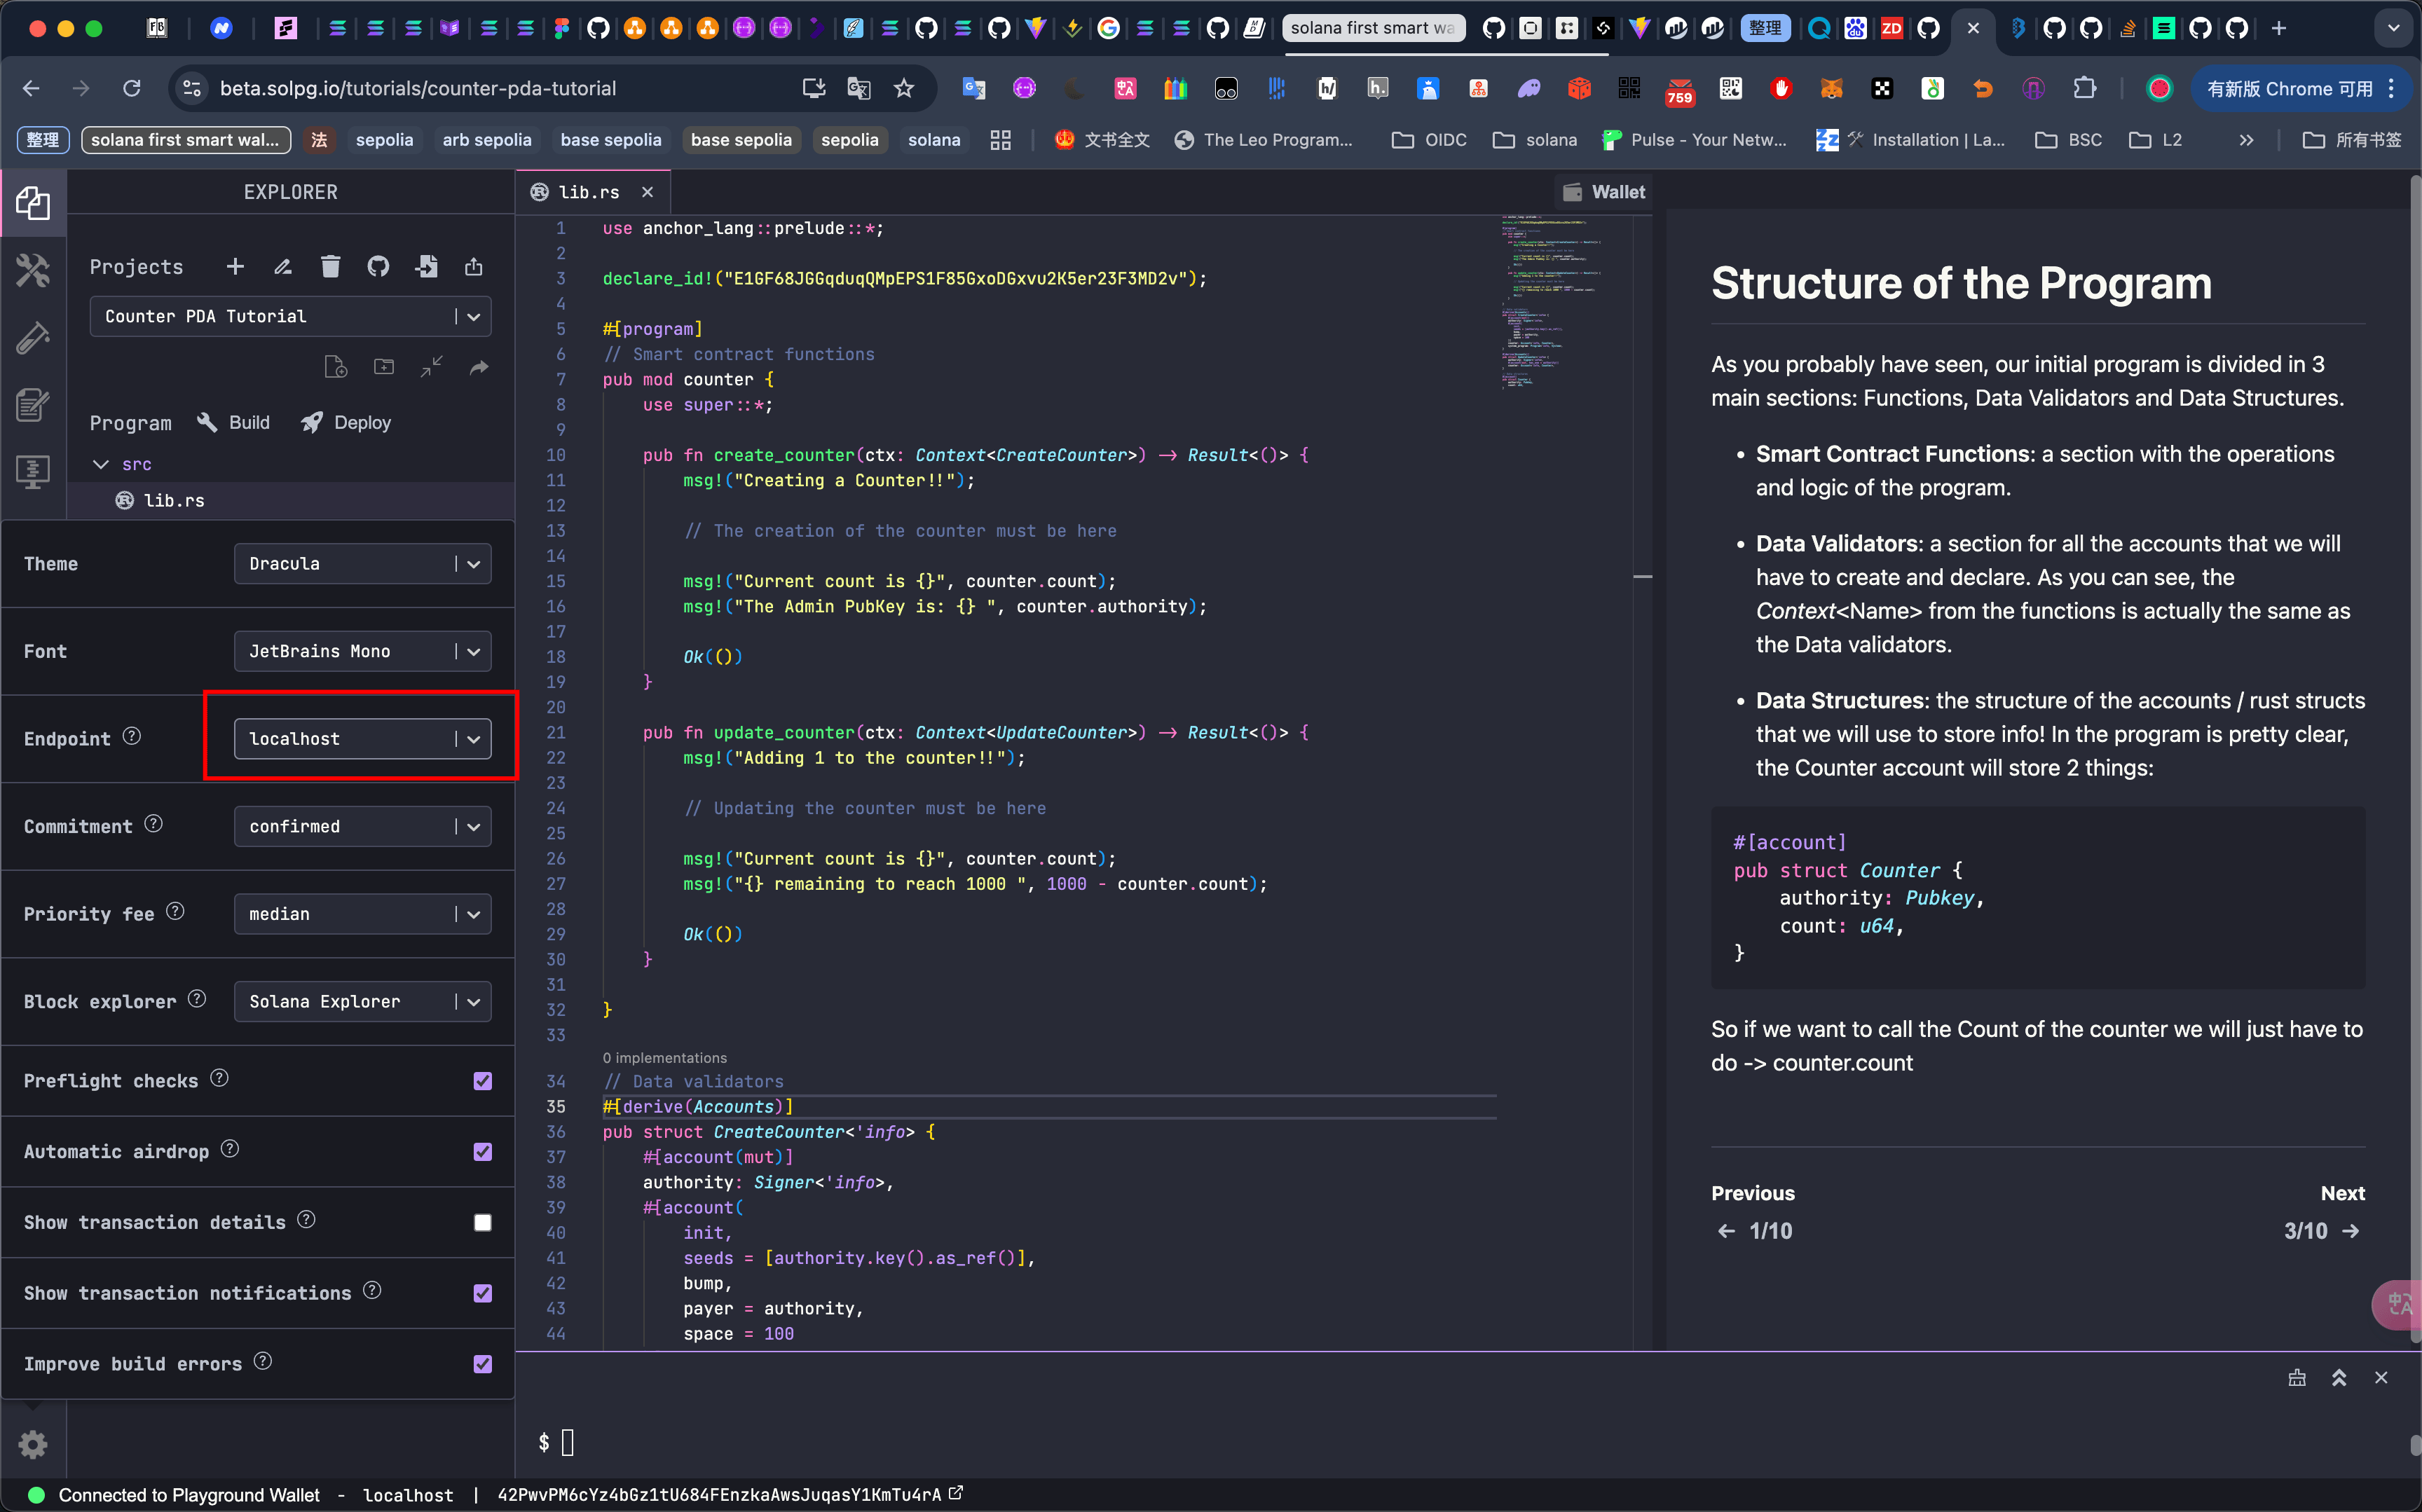Open the Endpoint localhost dropdown
Viewport: 2422px width, 1512px height.
[362, 739]
